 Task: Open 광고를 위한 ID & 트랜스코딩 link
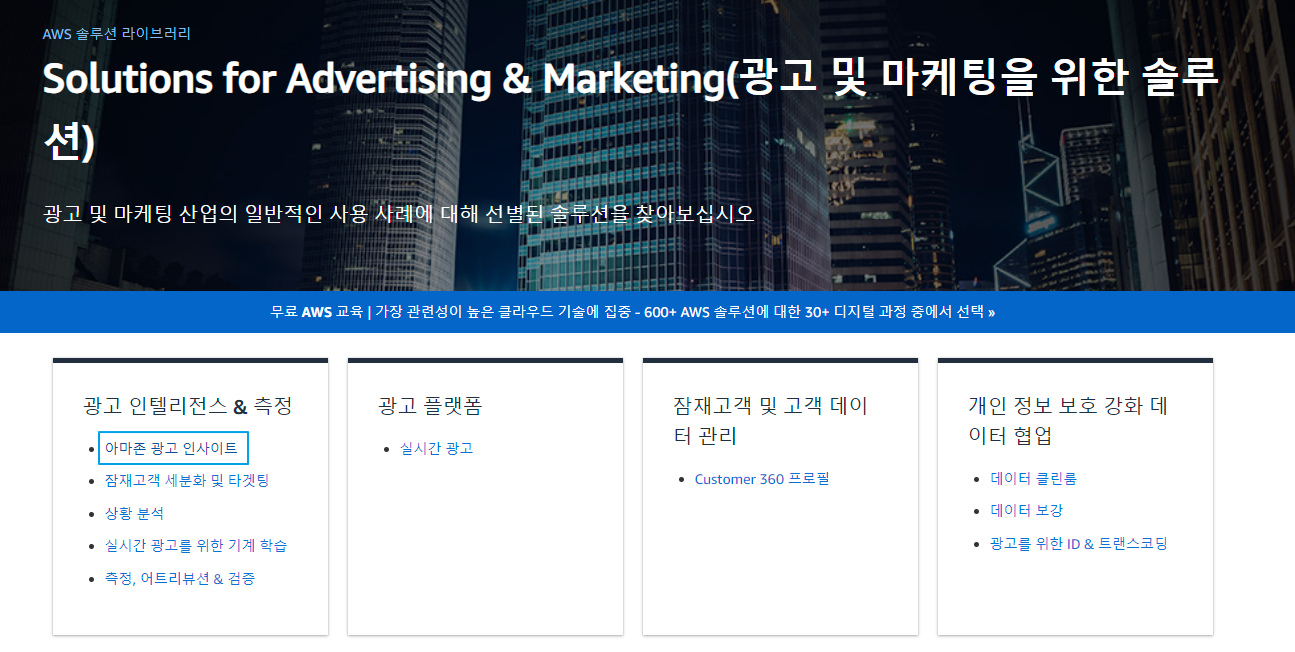1079,544
